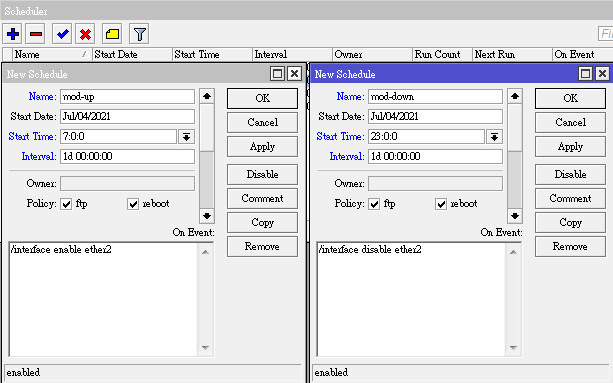
Task: Toggle ftp policy in mod-down schedule
Action: tap(374, 204)
